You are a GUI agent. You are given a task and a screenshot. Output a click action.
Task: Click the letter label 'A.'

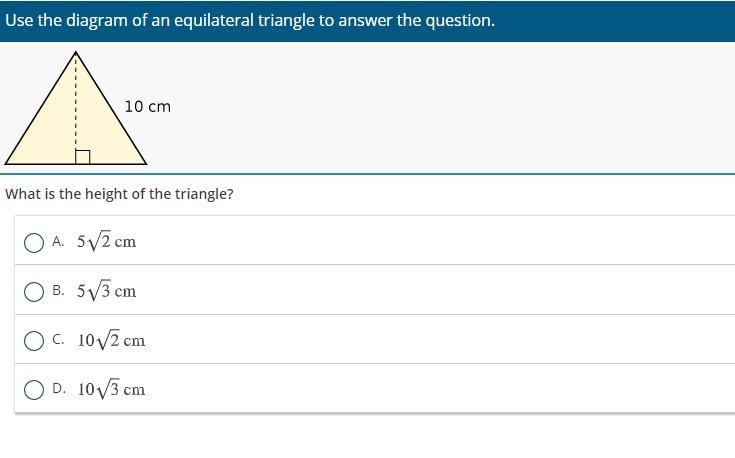pos(58,241)
